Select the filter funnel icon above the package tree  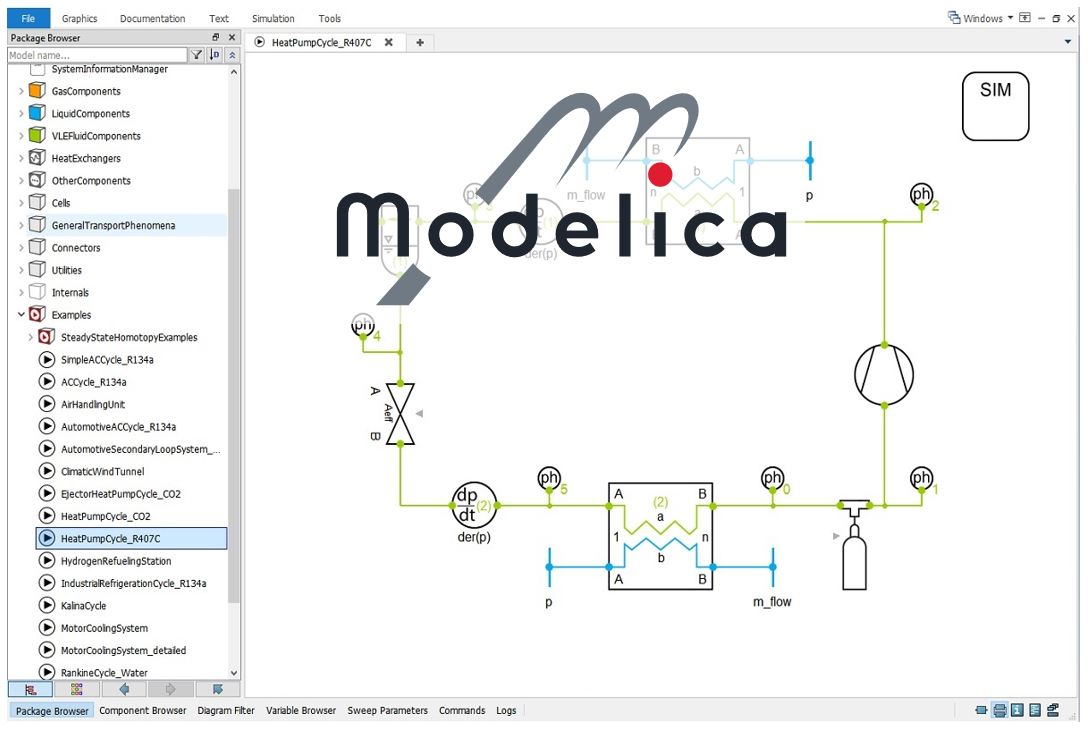(197, 54)
